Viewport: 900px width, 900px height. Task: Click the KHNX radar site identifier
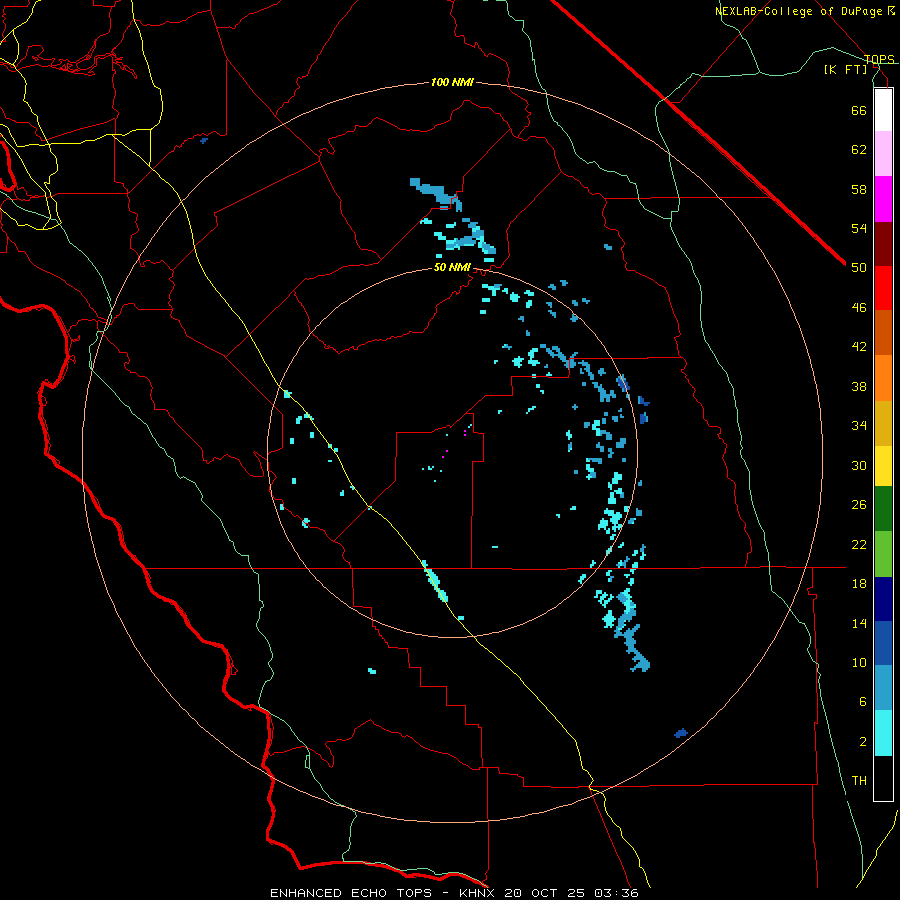click(x=476, y=893)
